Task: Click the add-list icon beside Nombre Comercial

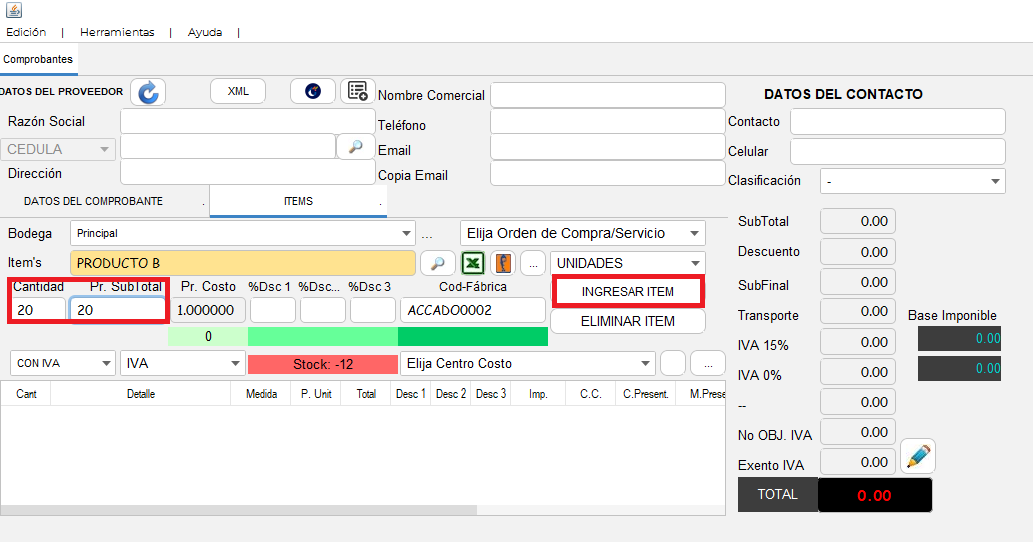Action: point(358,91)
